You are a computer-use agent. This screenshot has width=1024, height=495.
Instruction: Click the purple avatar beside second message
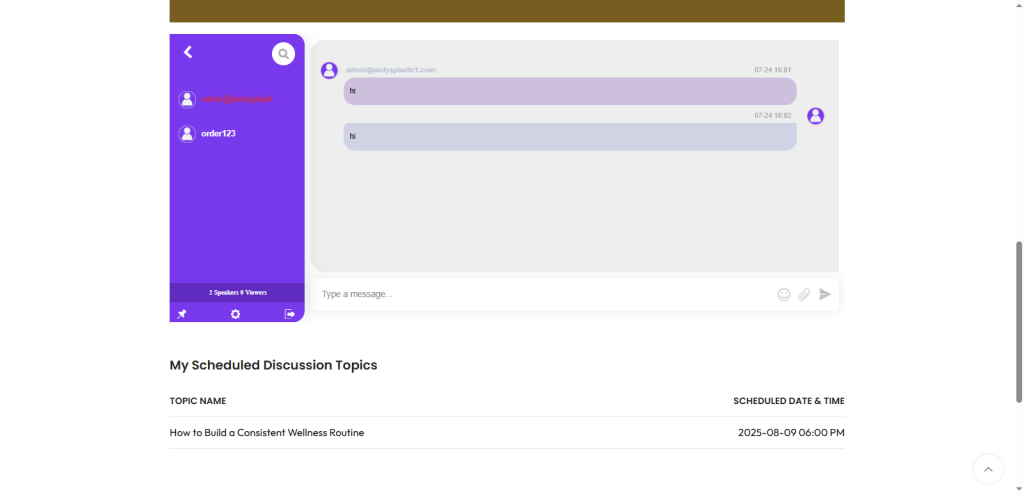815,116
